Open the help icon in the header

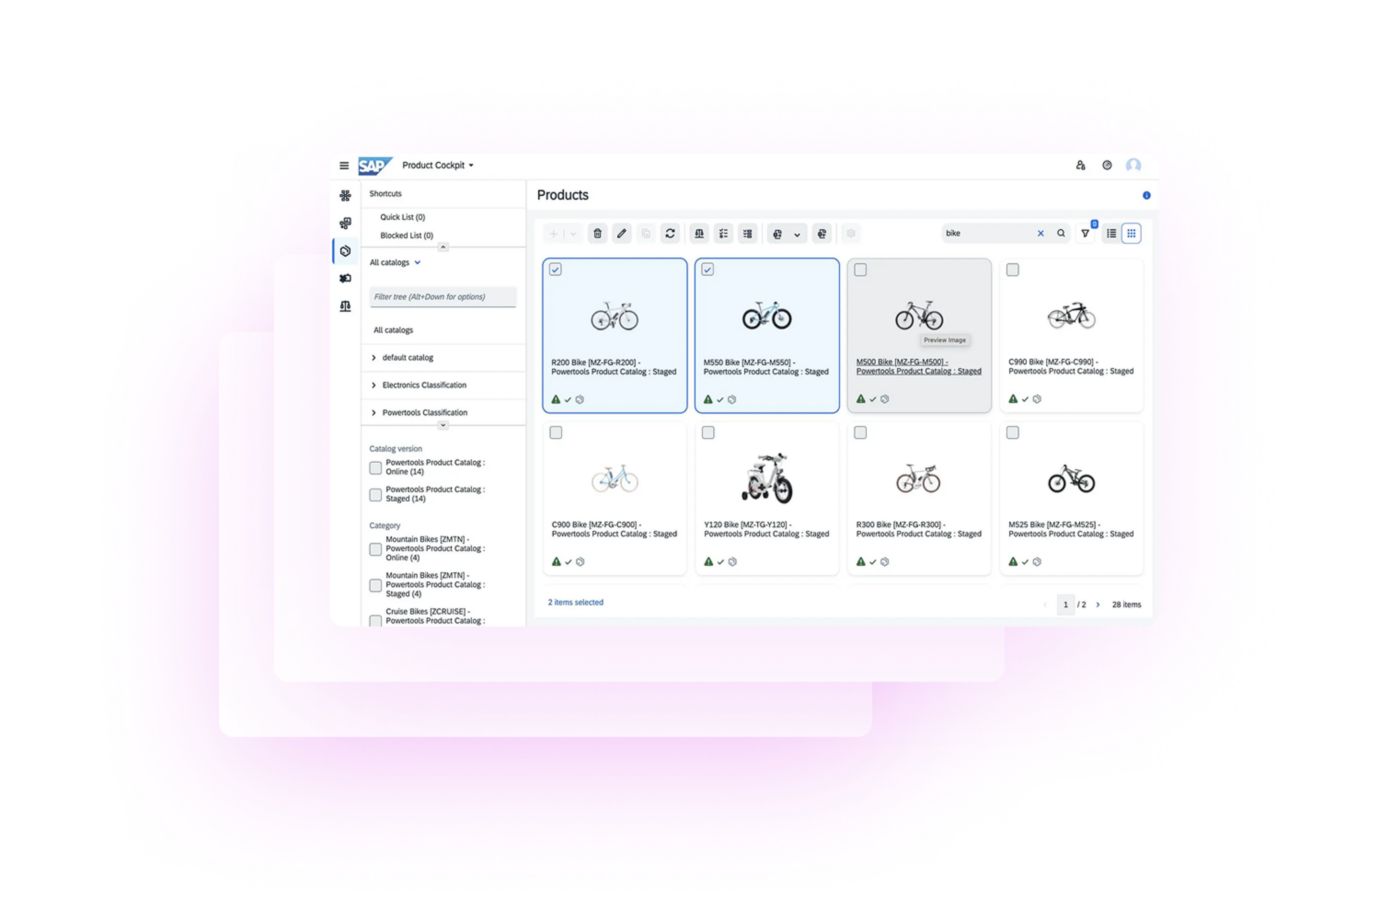[1106, 165]
